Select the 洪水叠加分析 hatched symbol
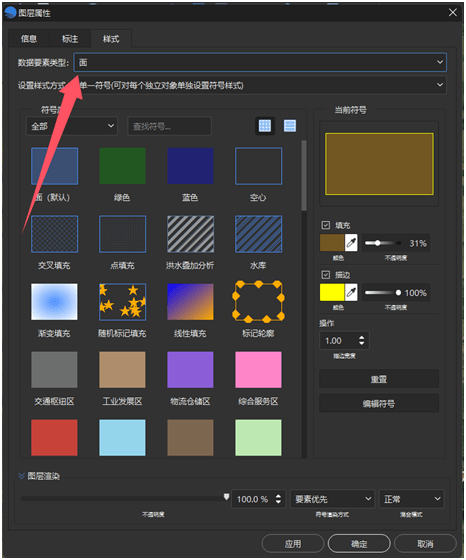Viewport: 466px width, 560px height. coord(190,234)
